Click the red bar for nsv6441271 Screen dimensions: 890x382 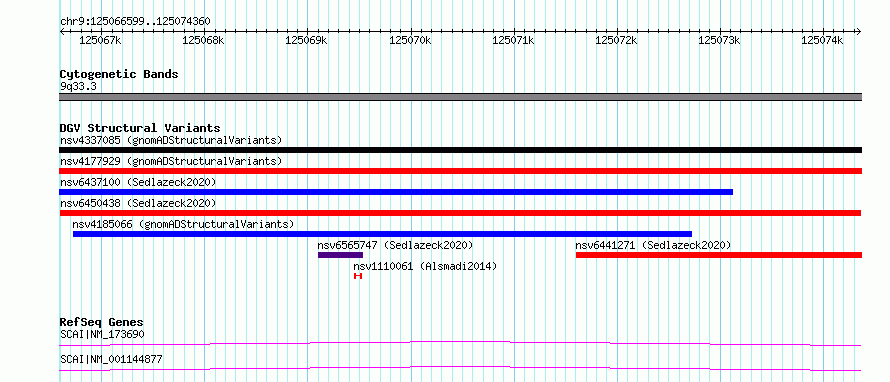(x=719, y=255)
